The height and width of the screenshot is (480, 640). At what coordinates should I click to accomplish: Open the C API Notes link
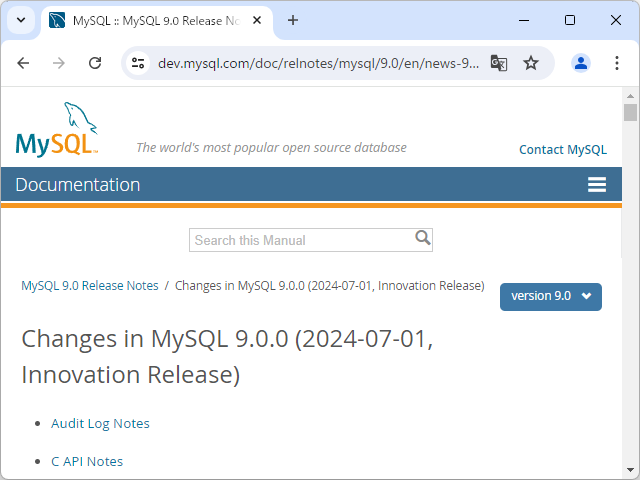pyautogui.click(x=87, y=461)
